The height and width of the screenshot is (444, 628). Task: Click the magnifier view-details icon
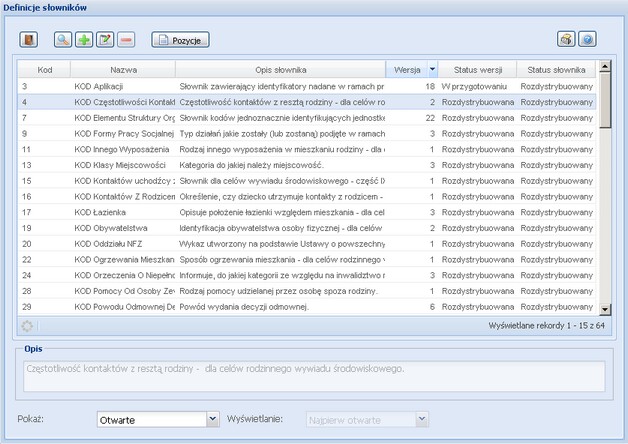click(x=63, y=40)
